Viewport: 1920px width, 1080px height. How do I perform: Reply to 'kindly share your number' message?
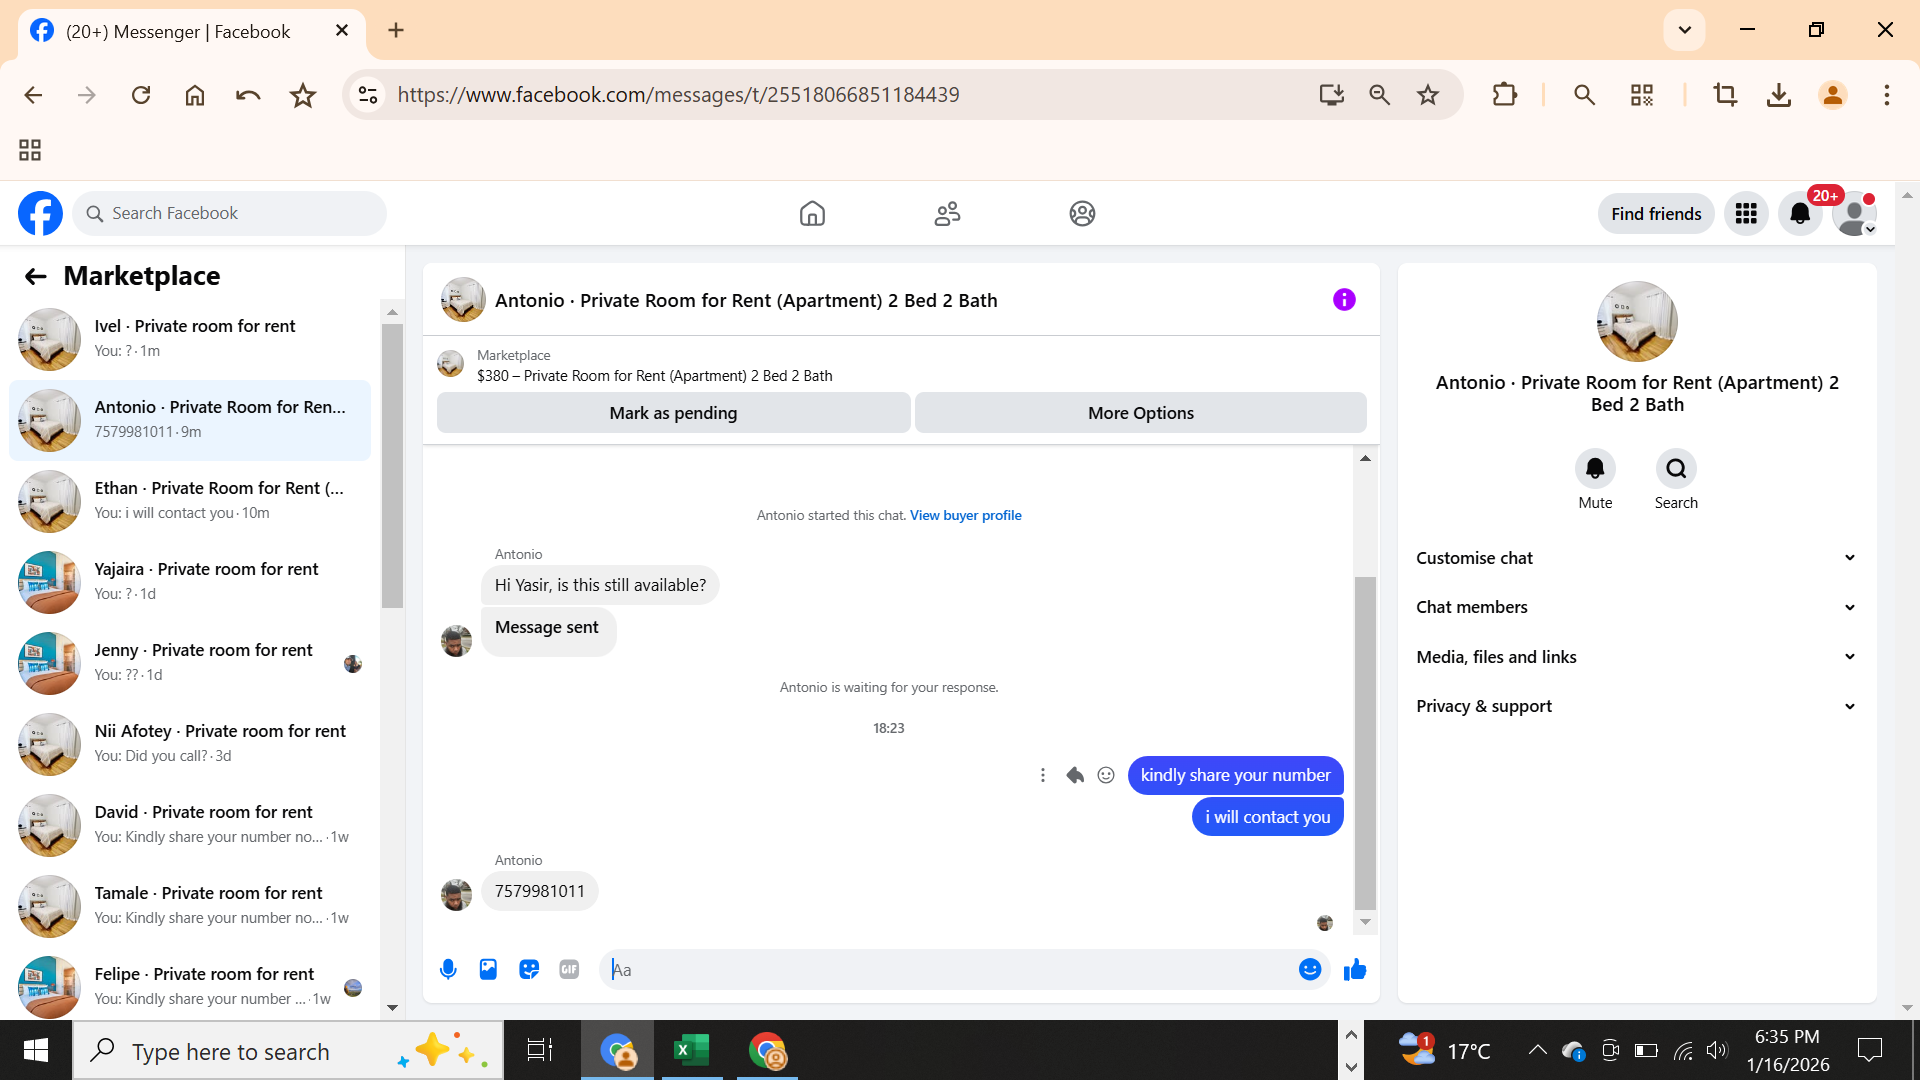1075,775
